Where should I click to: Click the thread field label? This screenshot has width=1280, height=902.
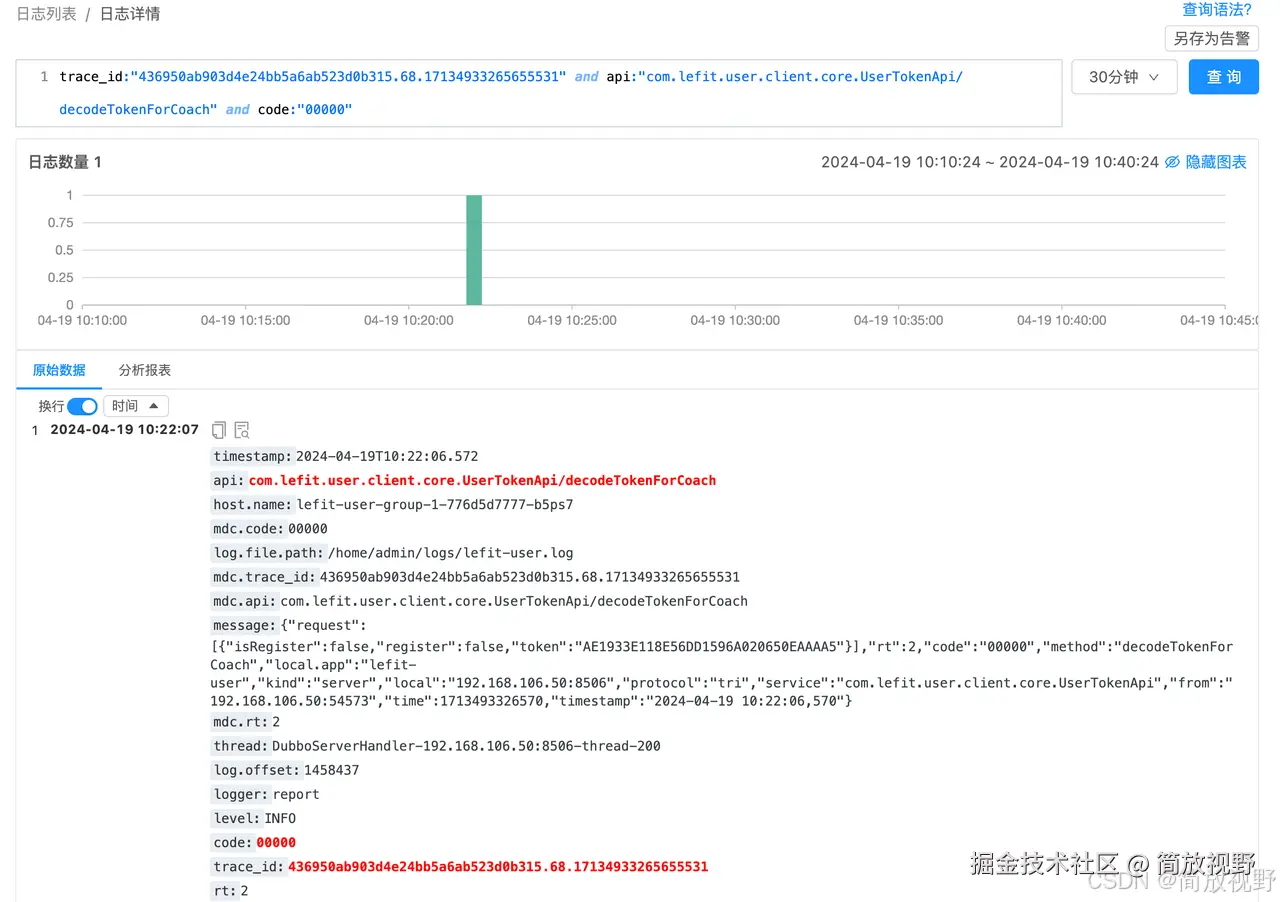(241, 746)
